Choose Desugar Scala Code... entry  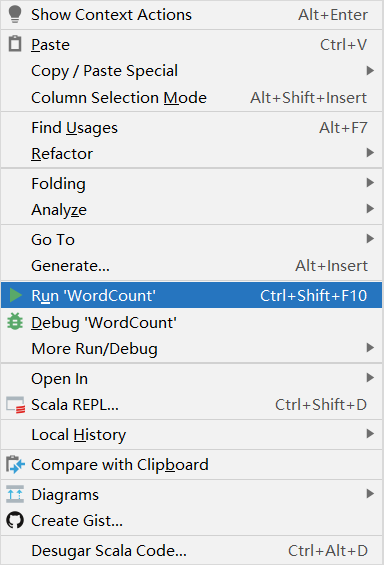click(x=192, y=551)
